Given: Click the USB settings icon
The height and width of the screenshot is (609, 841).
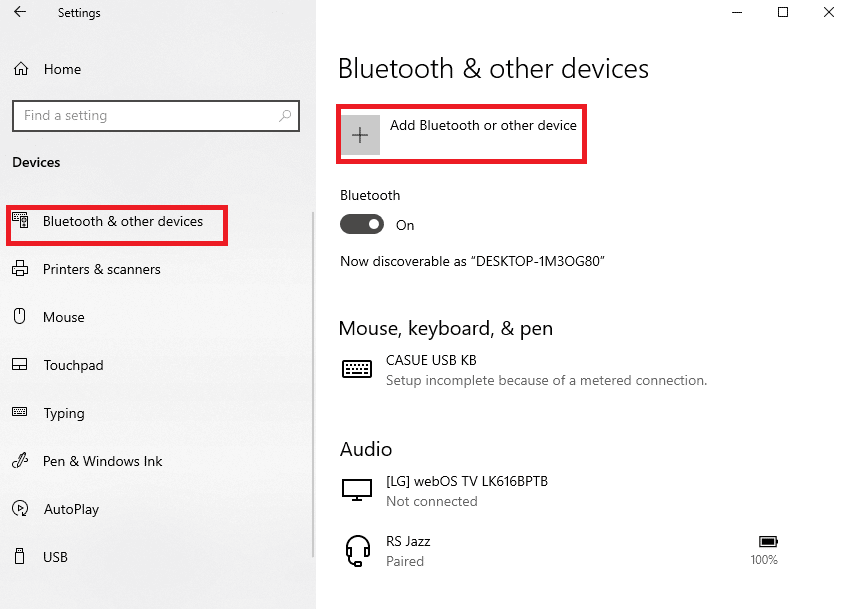Looking at the screenshot, I should coord(19,557).
